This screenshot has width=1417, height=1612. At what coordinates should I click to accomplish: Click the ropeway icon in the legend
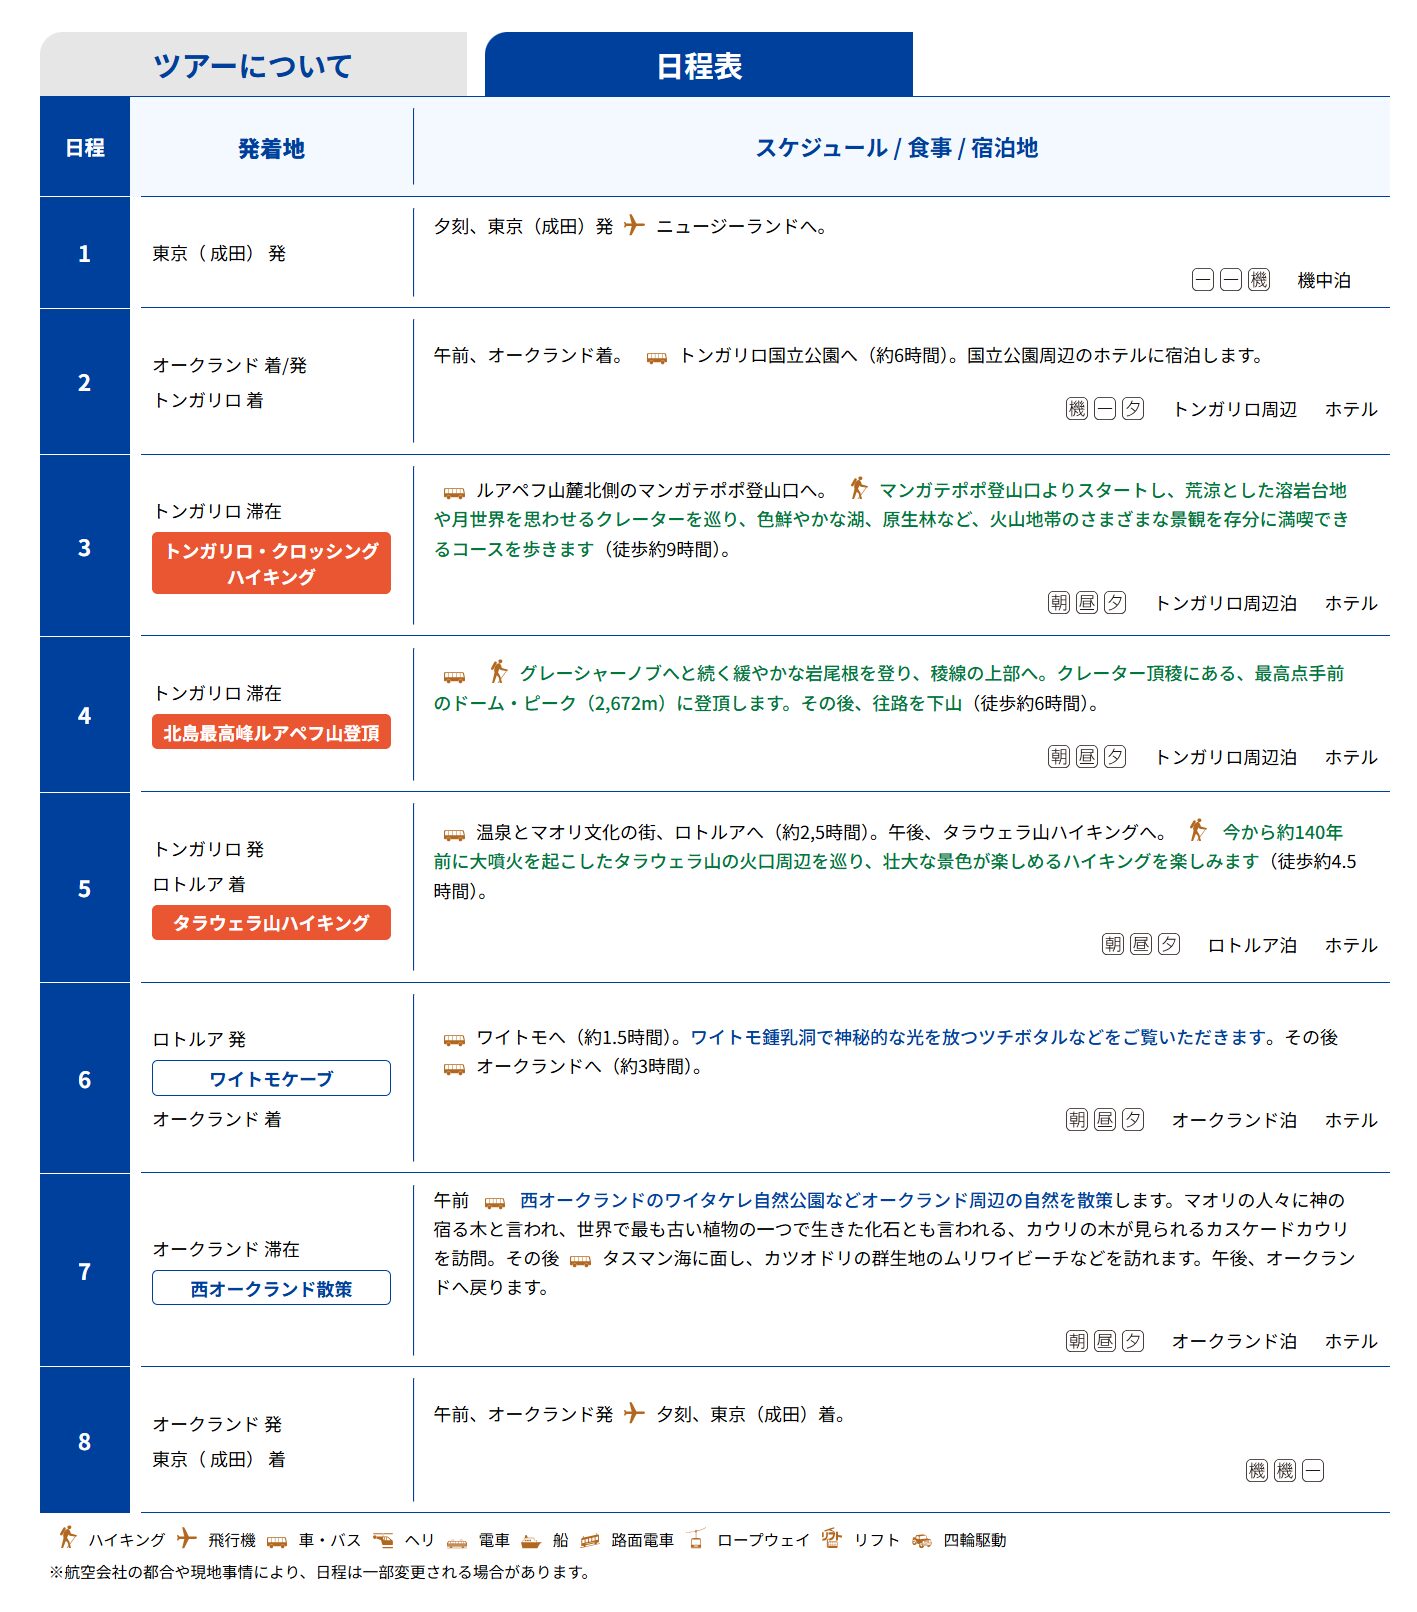(696, 1539)
